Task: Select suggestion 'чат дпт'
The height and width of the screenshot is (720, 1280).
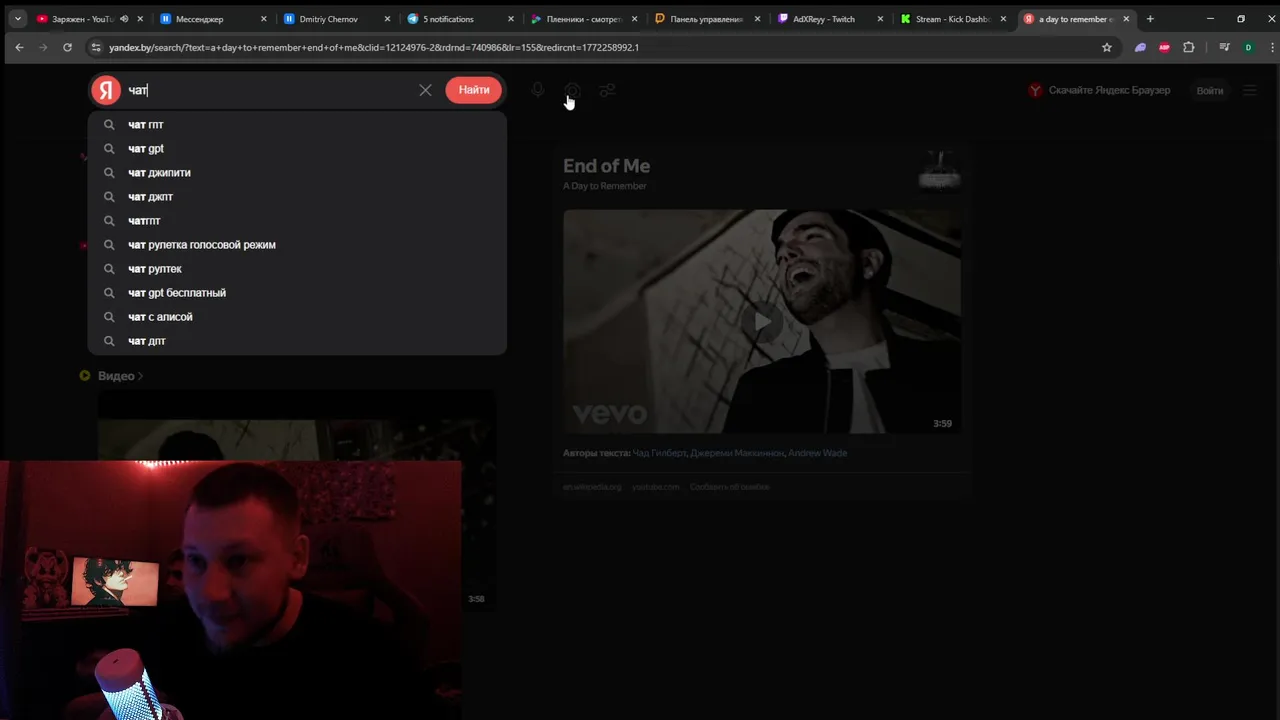Action: 297,341
